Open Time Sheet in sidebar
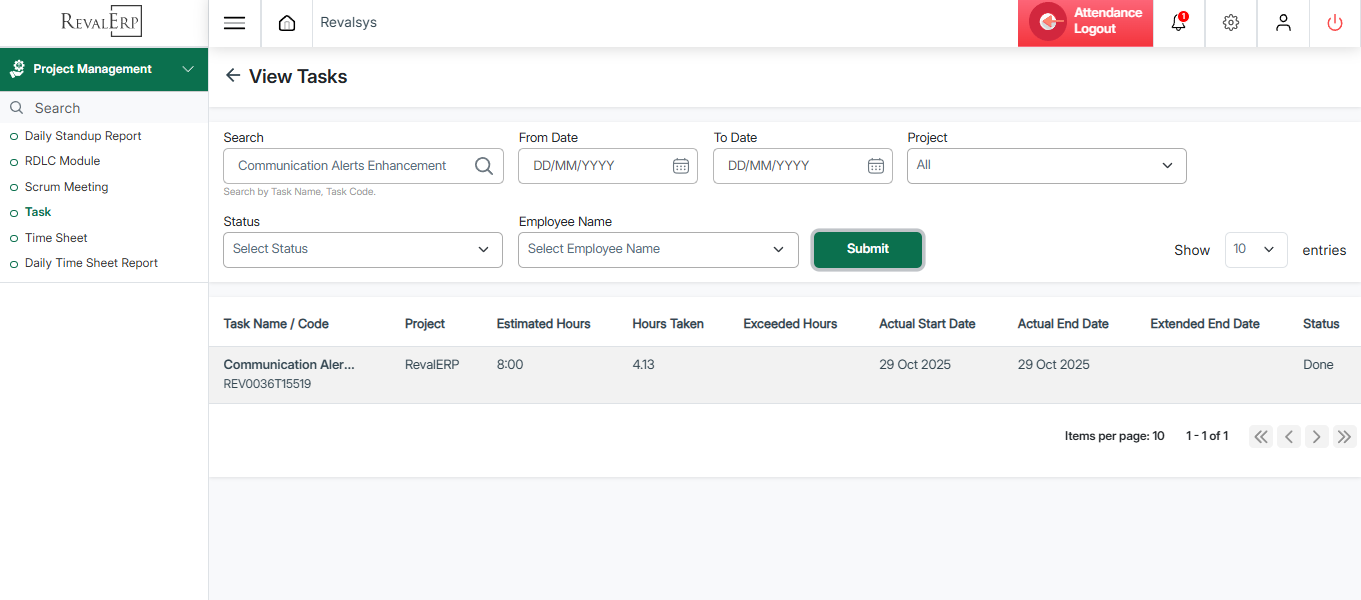 (x=56, y=238)
